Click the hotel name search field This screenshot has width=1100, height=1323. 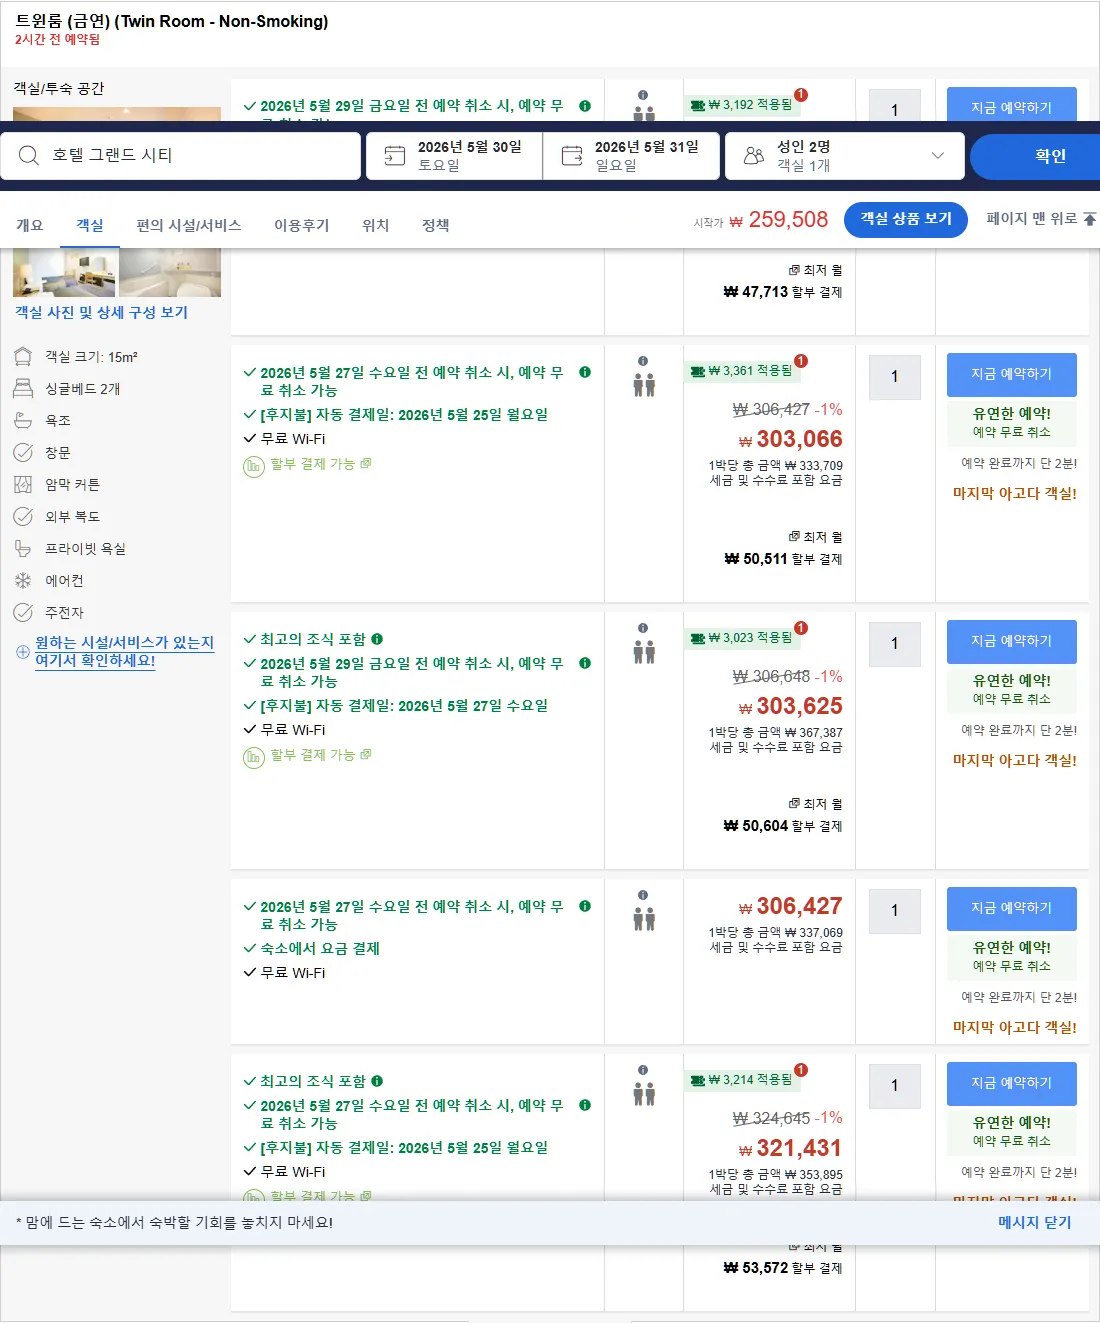click(181, 156)
